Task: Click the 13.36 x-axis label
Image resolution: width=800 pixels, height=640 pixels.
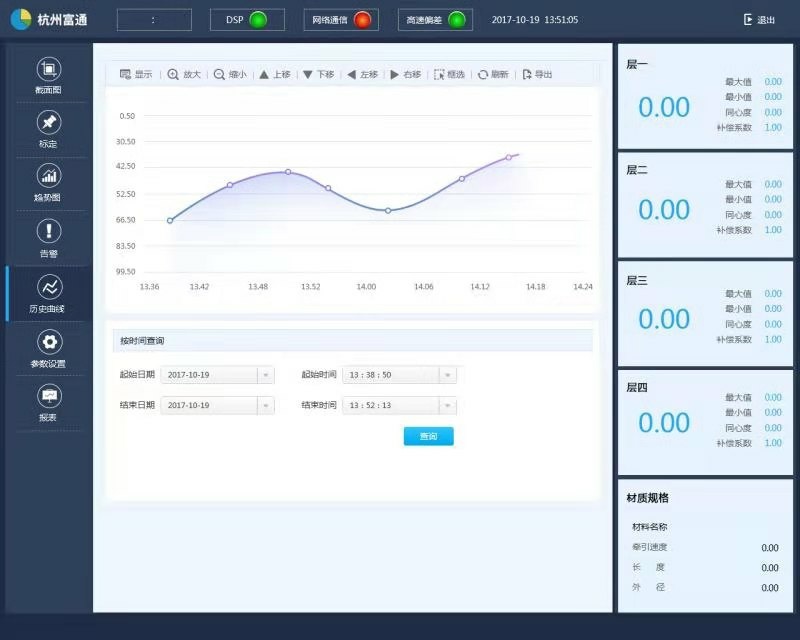Action: coord(149,287)
